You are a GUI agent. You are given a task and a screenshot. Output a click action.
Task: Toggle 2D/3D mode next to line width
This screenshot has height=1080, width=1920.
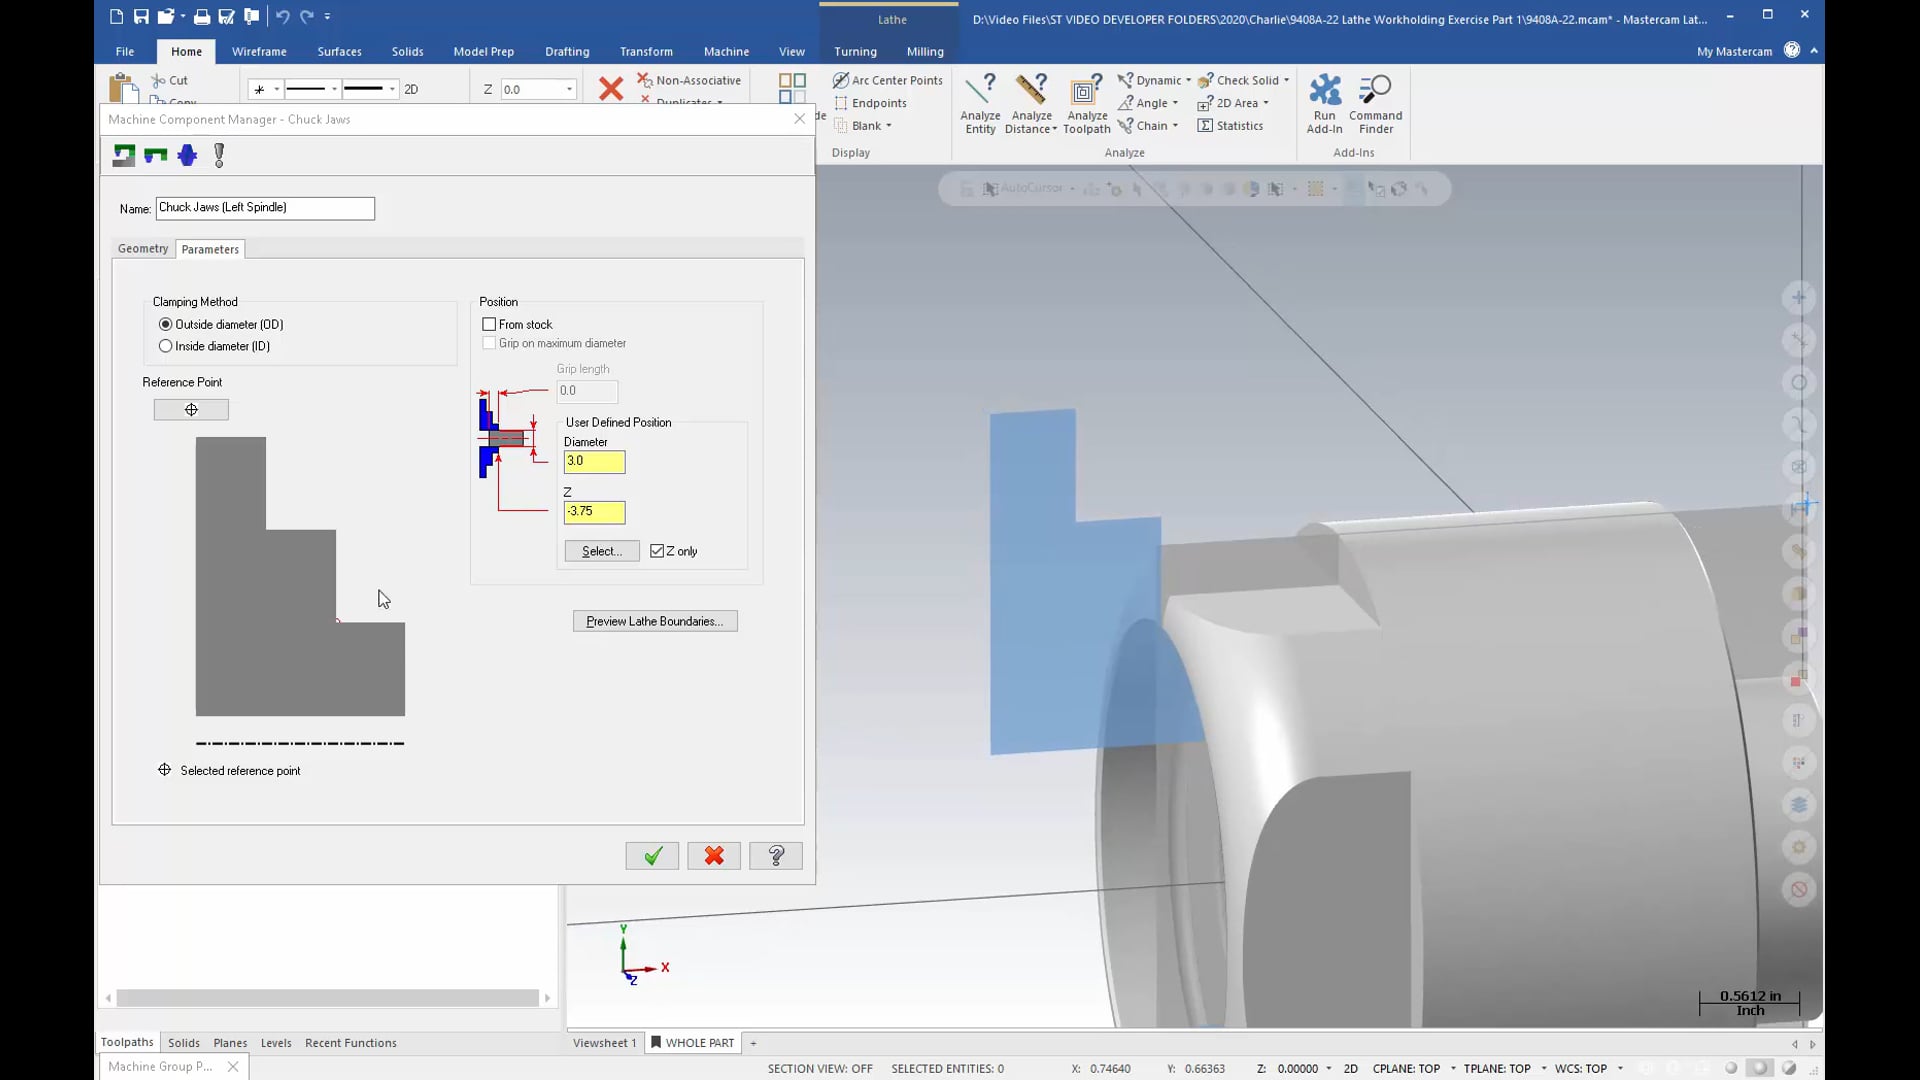point(411,89)
